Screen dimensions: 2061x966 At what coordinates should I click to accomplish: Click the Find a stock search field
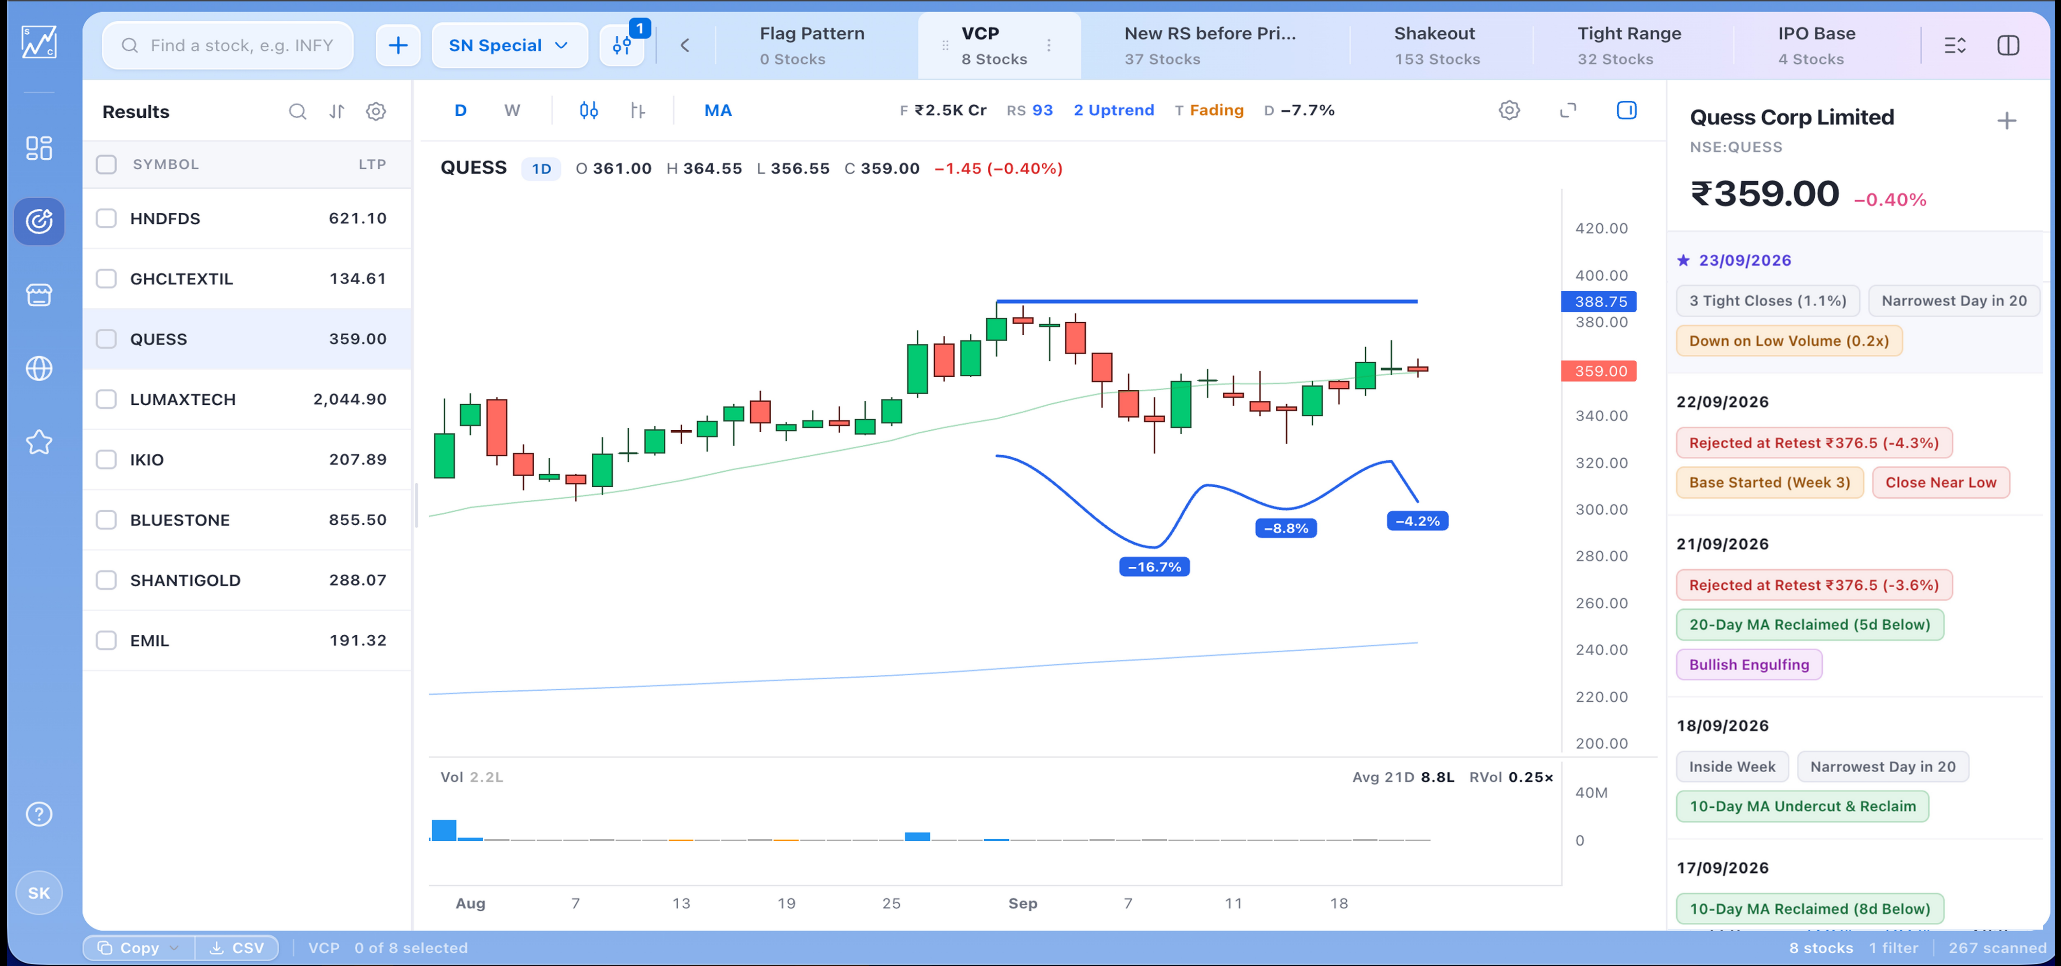pyautogui.click(x=228, y=45)
